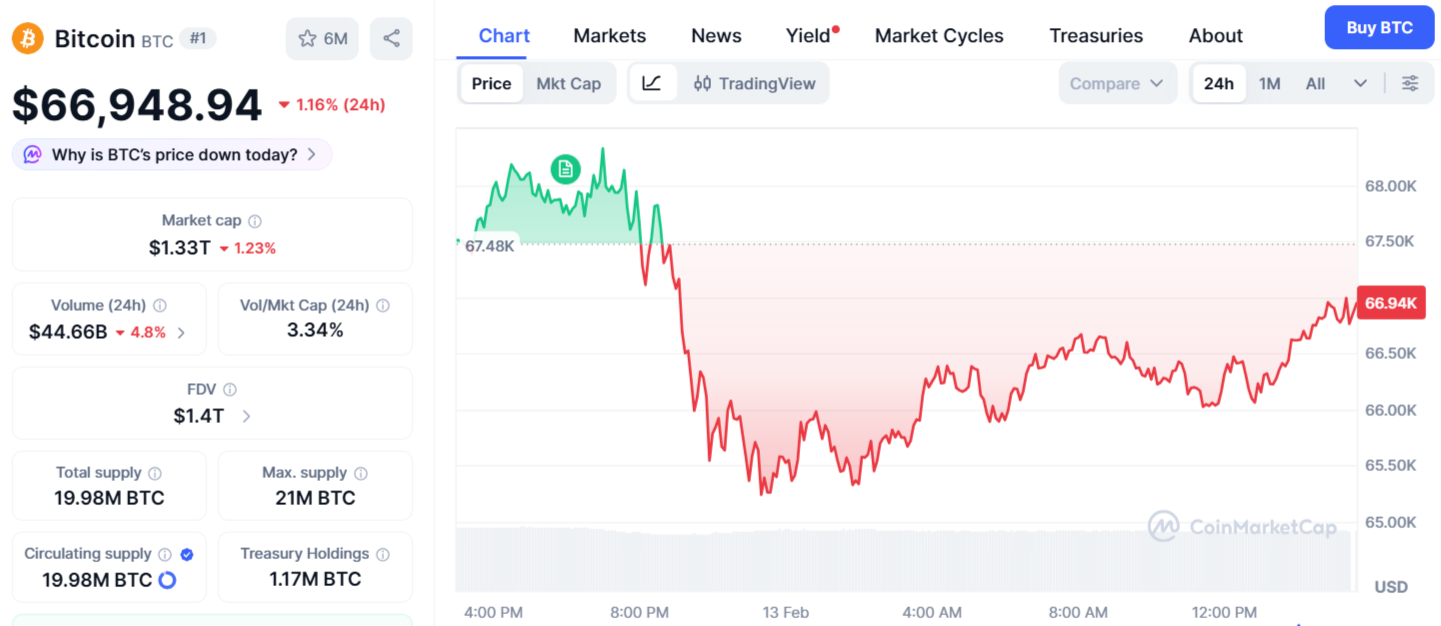Click the Buy BTC button

click(x=1379, y=28)
